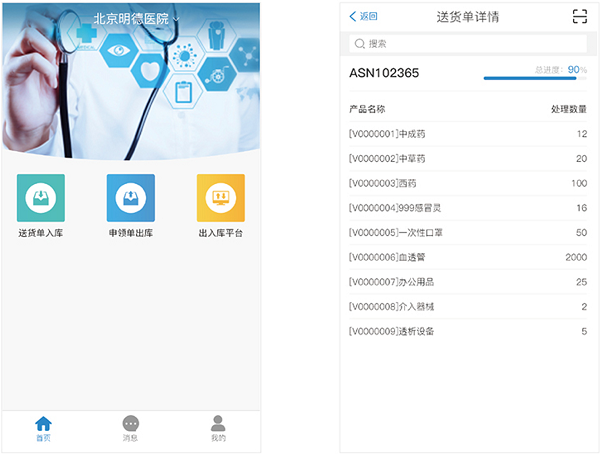Viewport: 600px width, 454px height.
Task: Open the 送货单入库 icon
Action: (x=41, y=198)
